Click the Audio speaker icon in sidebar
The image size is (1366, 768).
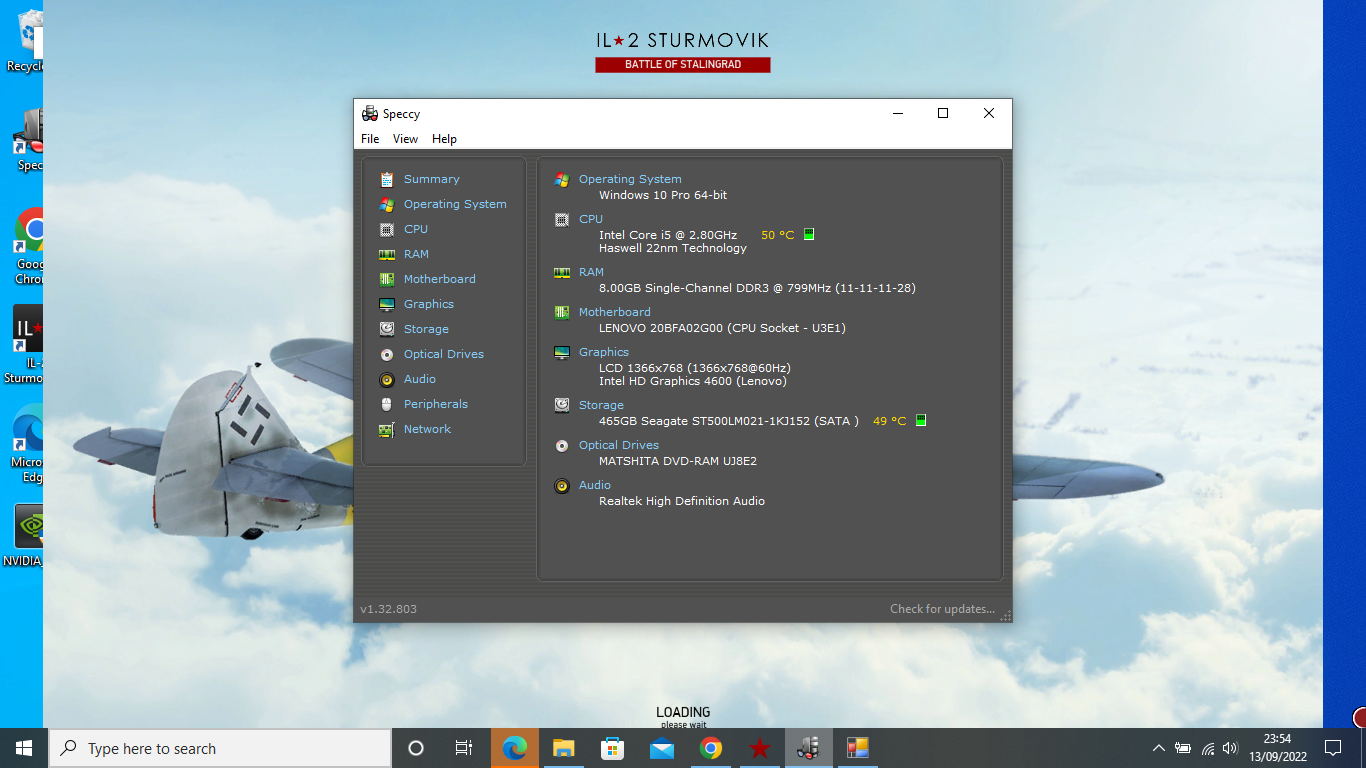click(387, 380)
